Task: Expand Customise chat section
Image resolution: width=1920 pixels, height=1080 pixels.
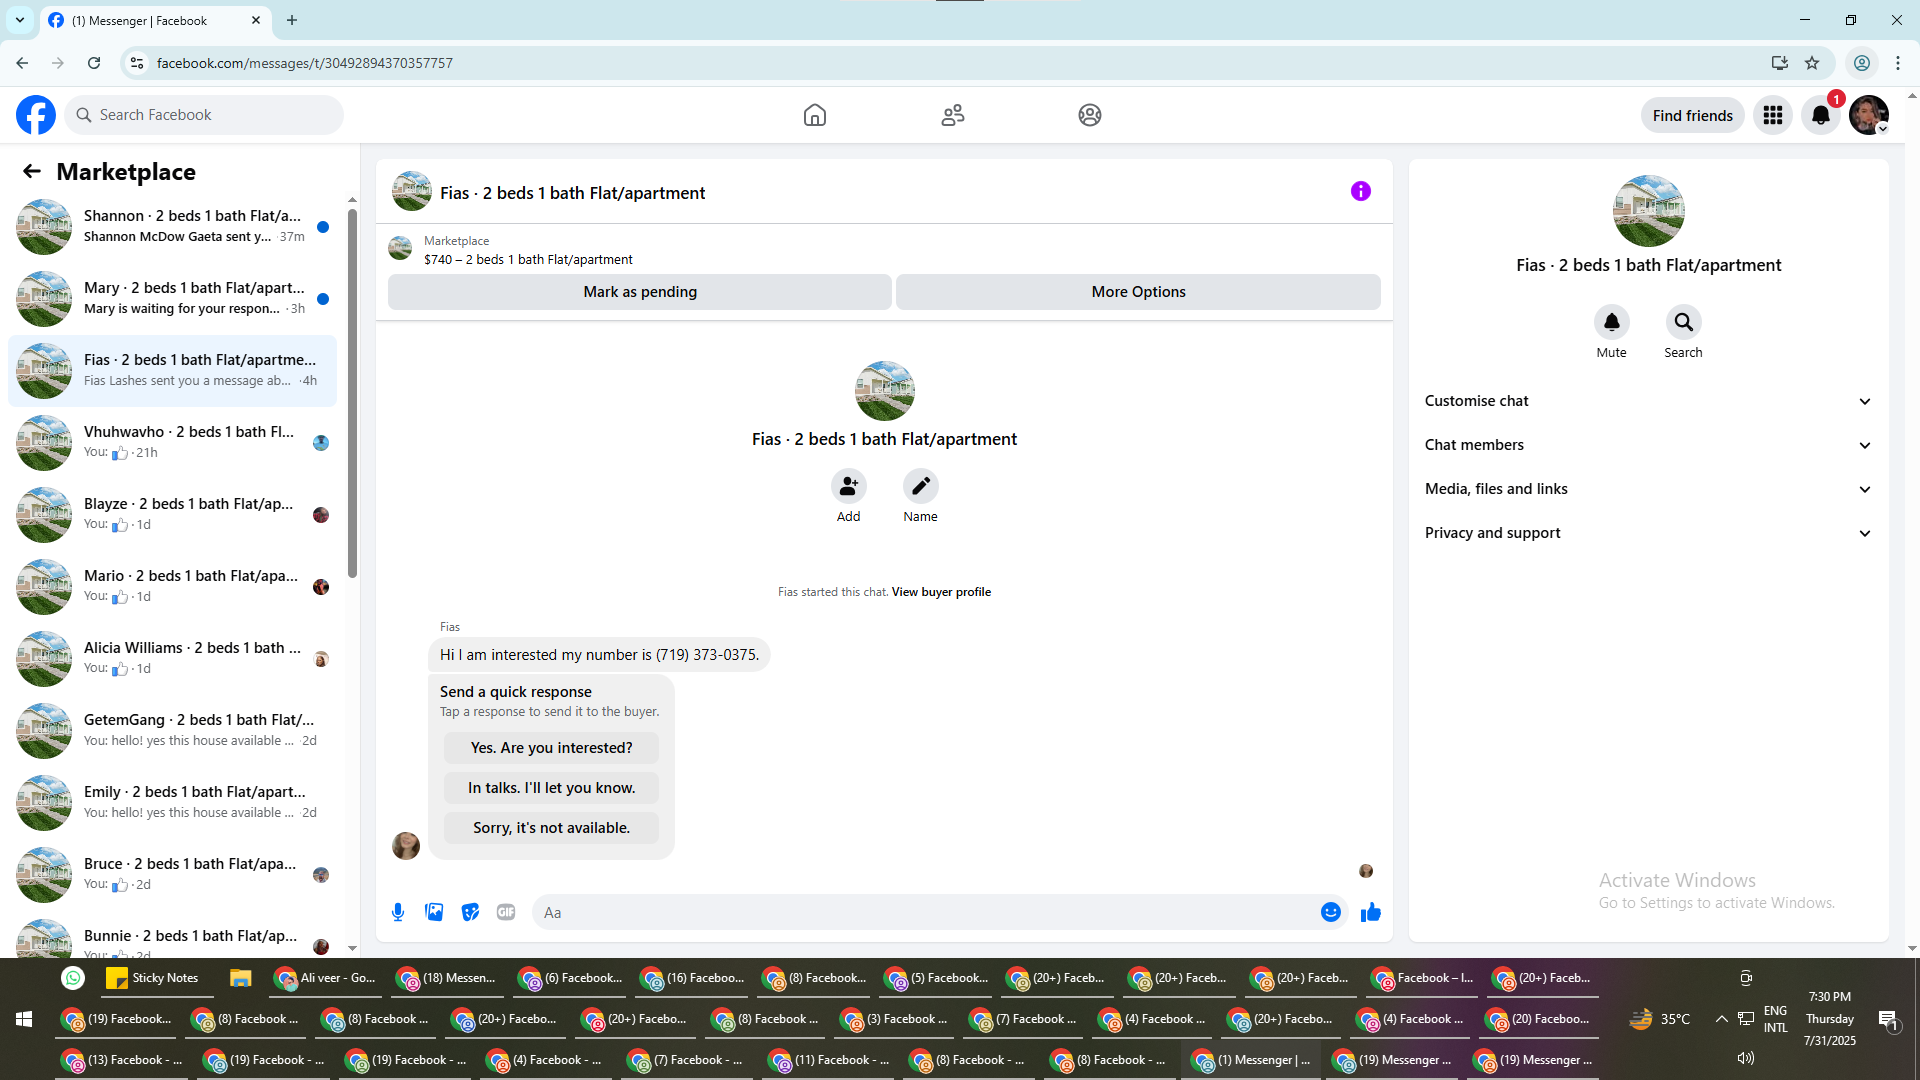Action: click(1647, 401)
